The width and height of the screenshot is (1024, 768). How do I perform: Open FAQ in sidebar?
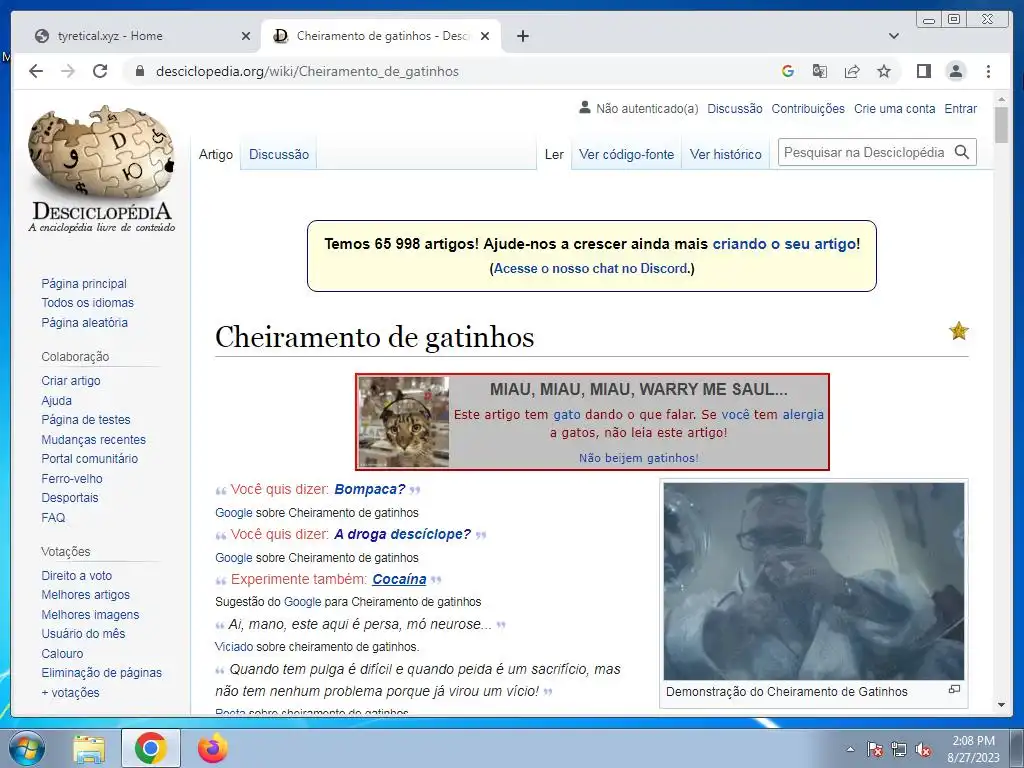tap(53, 517)
